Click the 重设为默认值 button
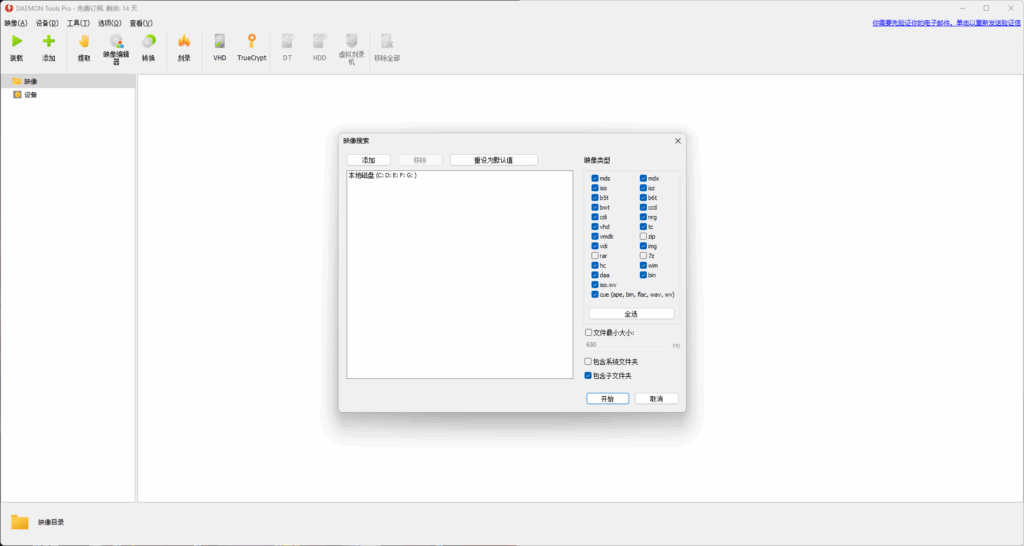This screenshot has height=546, width=1024. click(494, 160)
